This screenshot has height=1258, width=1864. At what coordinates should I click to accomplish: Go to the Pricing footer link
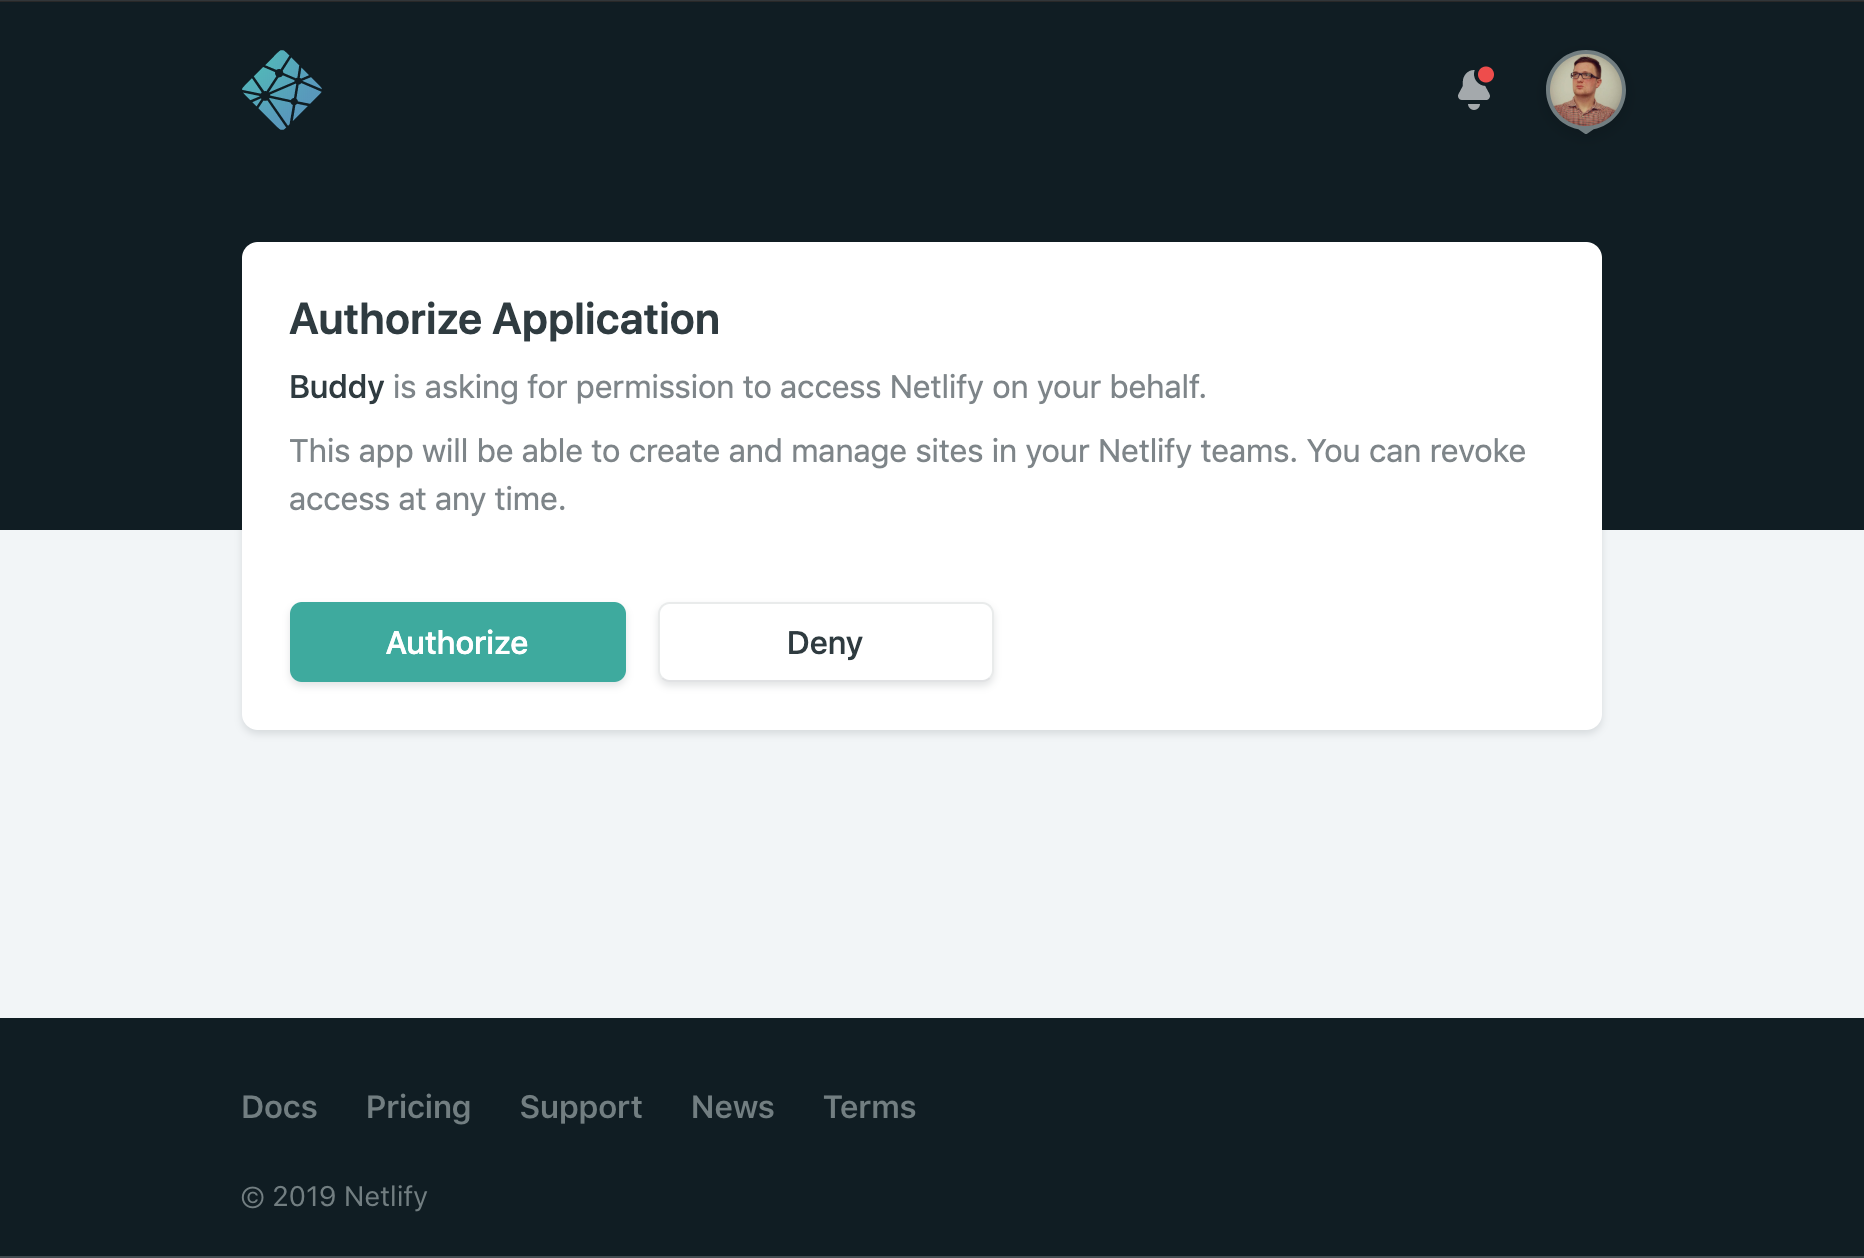[418, 1107]
